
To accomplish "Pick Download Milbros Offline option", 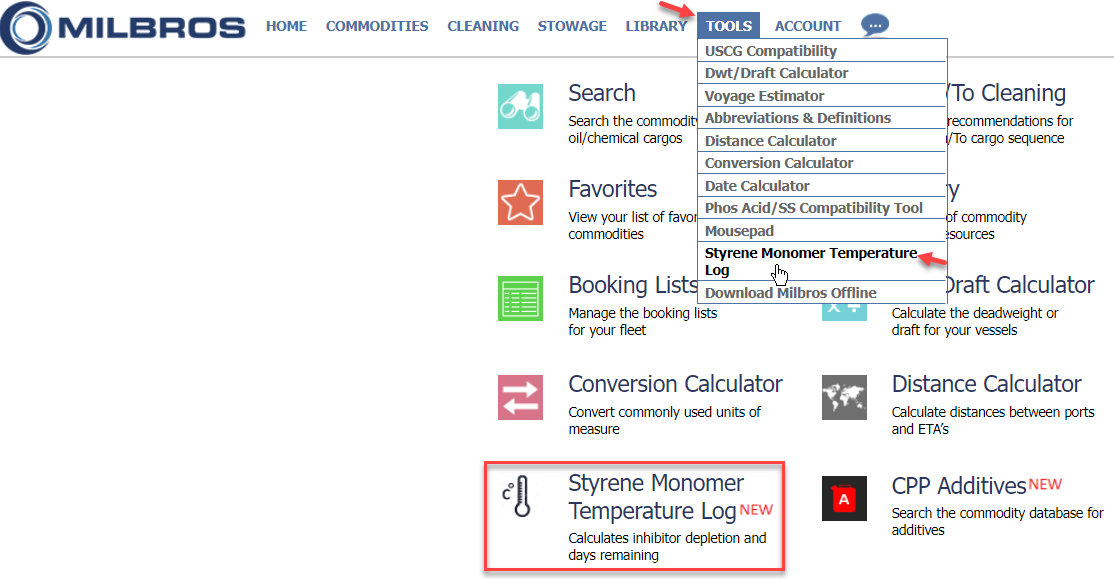I will click(x=790, y=293).
